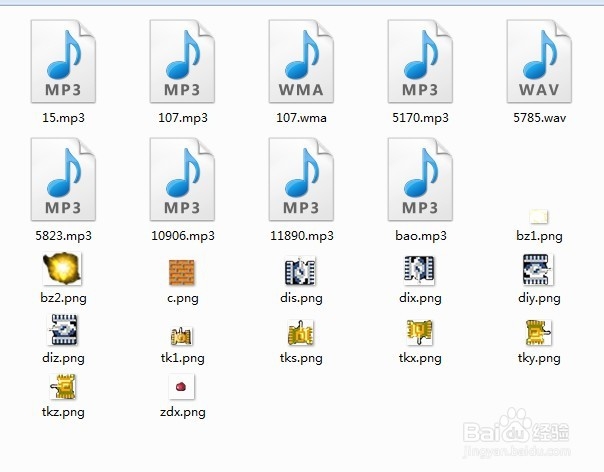Select the bao.mp3 audio file icon
Screen dimensions: 604x472
pyautogui.click(x=420, y=180)
